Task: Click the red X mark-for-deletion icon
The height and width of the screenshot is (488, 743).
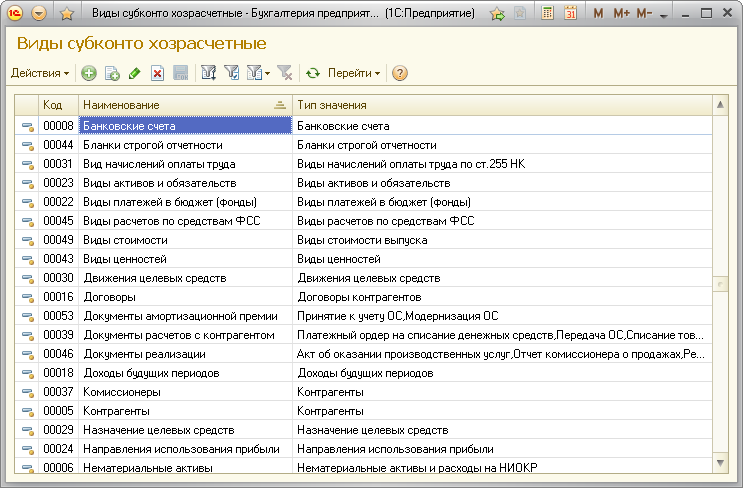Action: coord(157,73)
